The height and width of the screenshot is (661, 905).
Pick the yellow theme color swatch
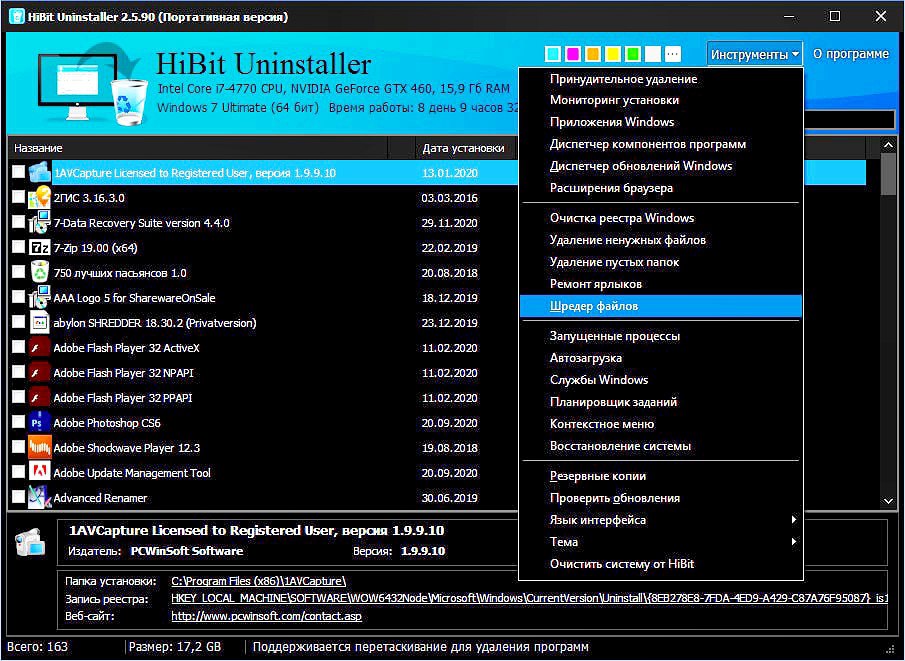coord(613,54)
